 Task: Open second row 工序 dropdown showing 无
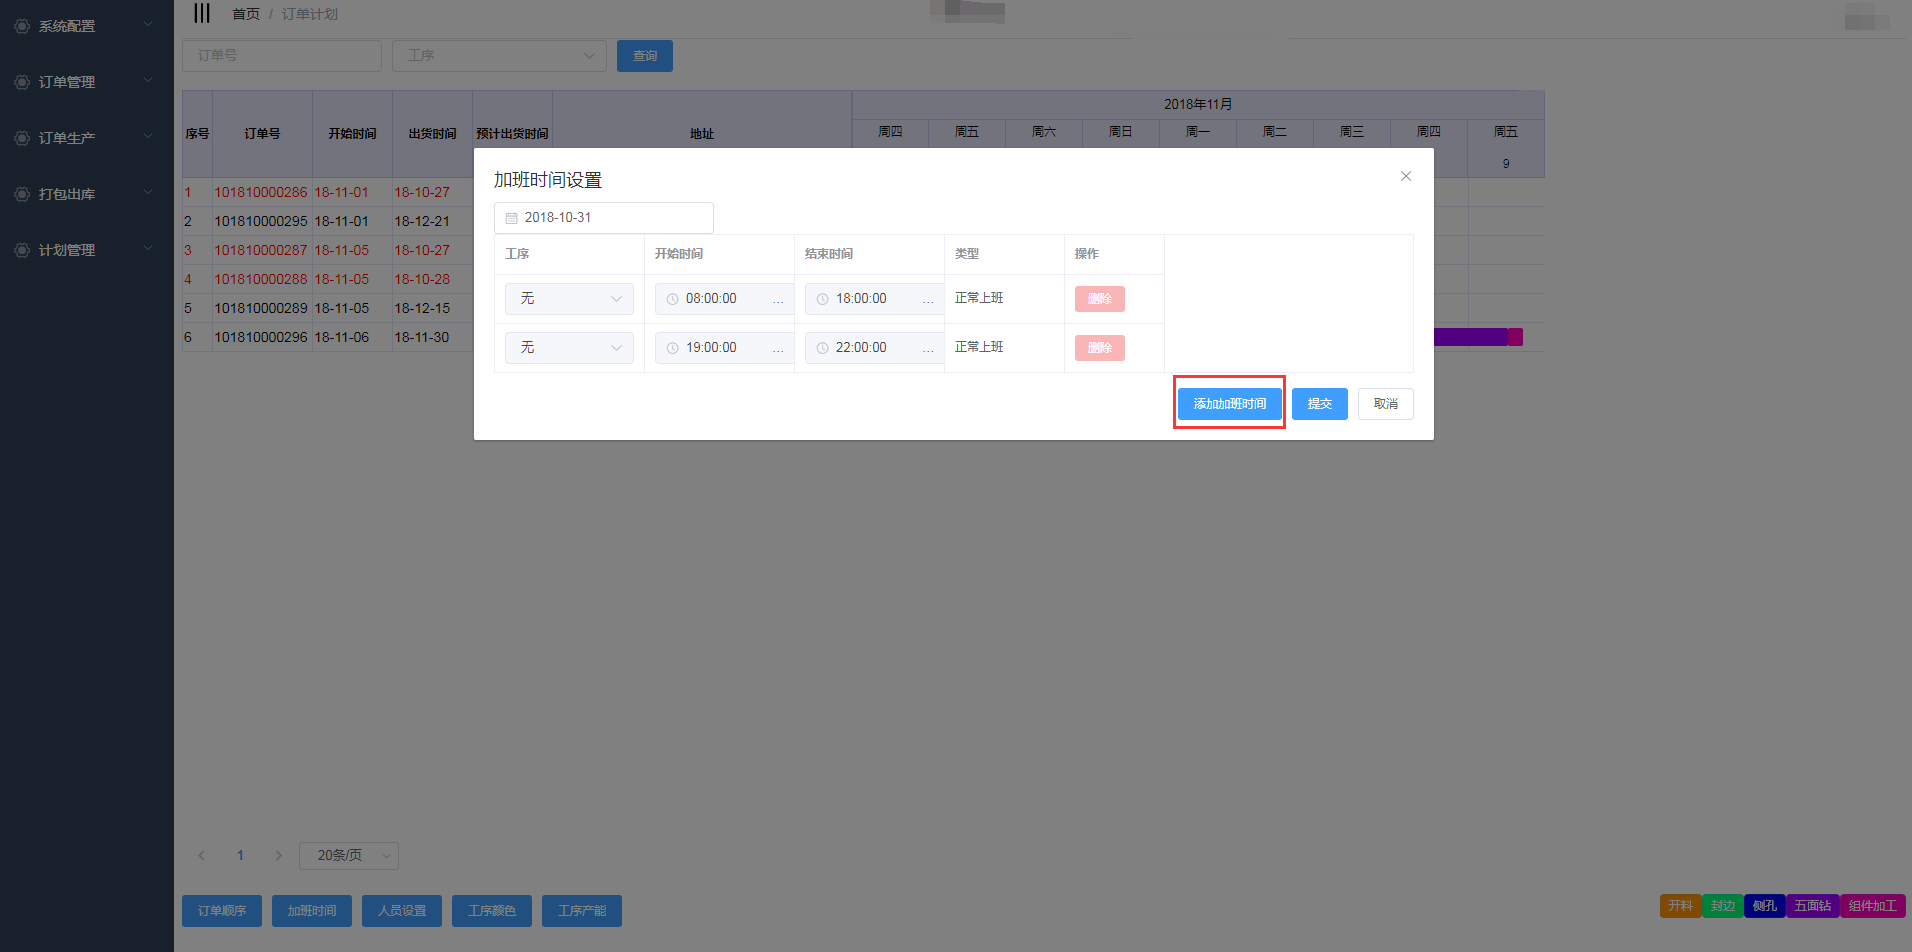click(569, 348)
